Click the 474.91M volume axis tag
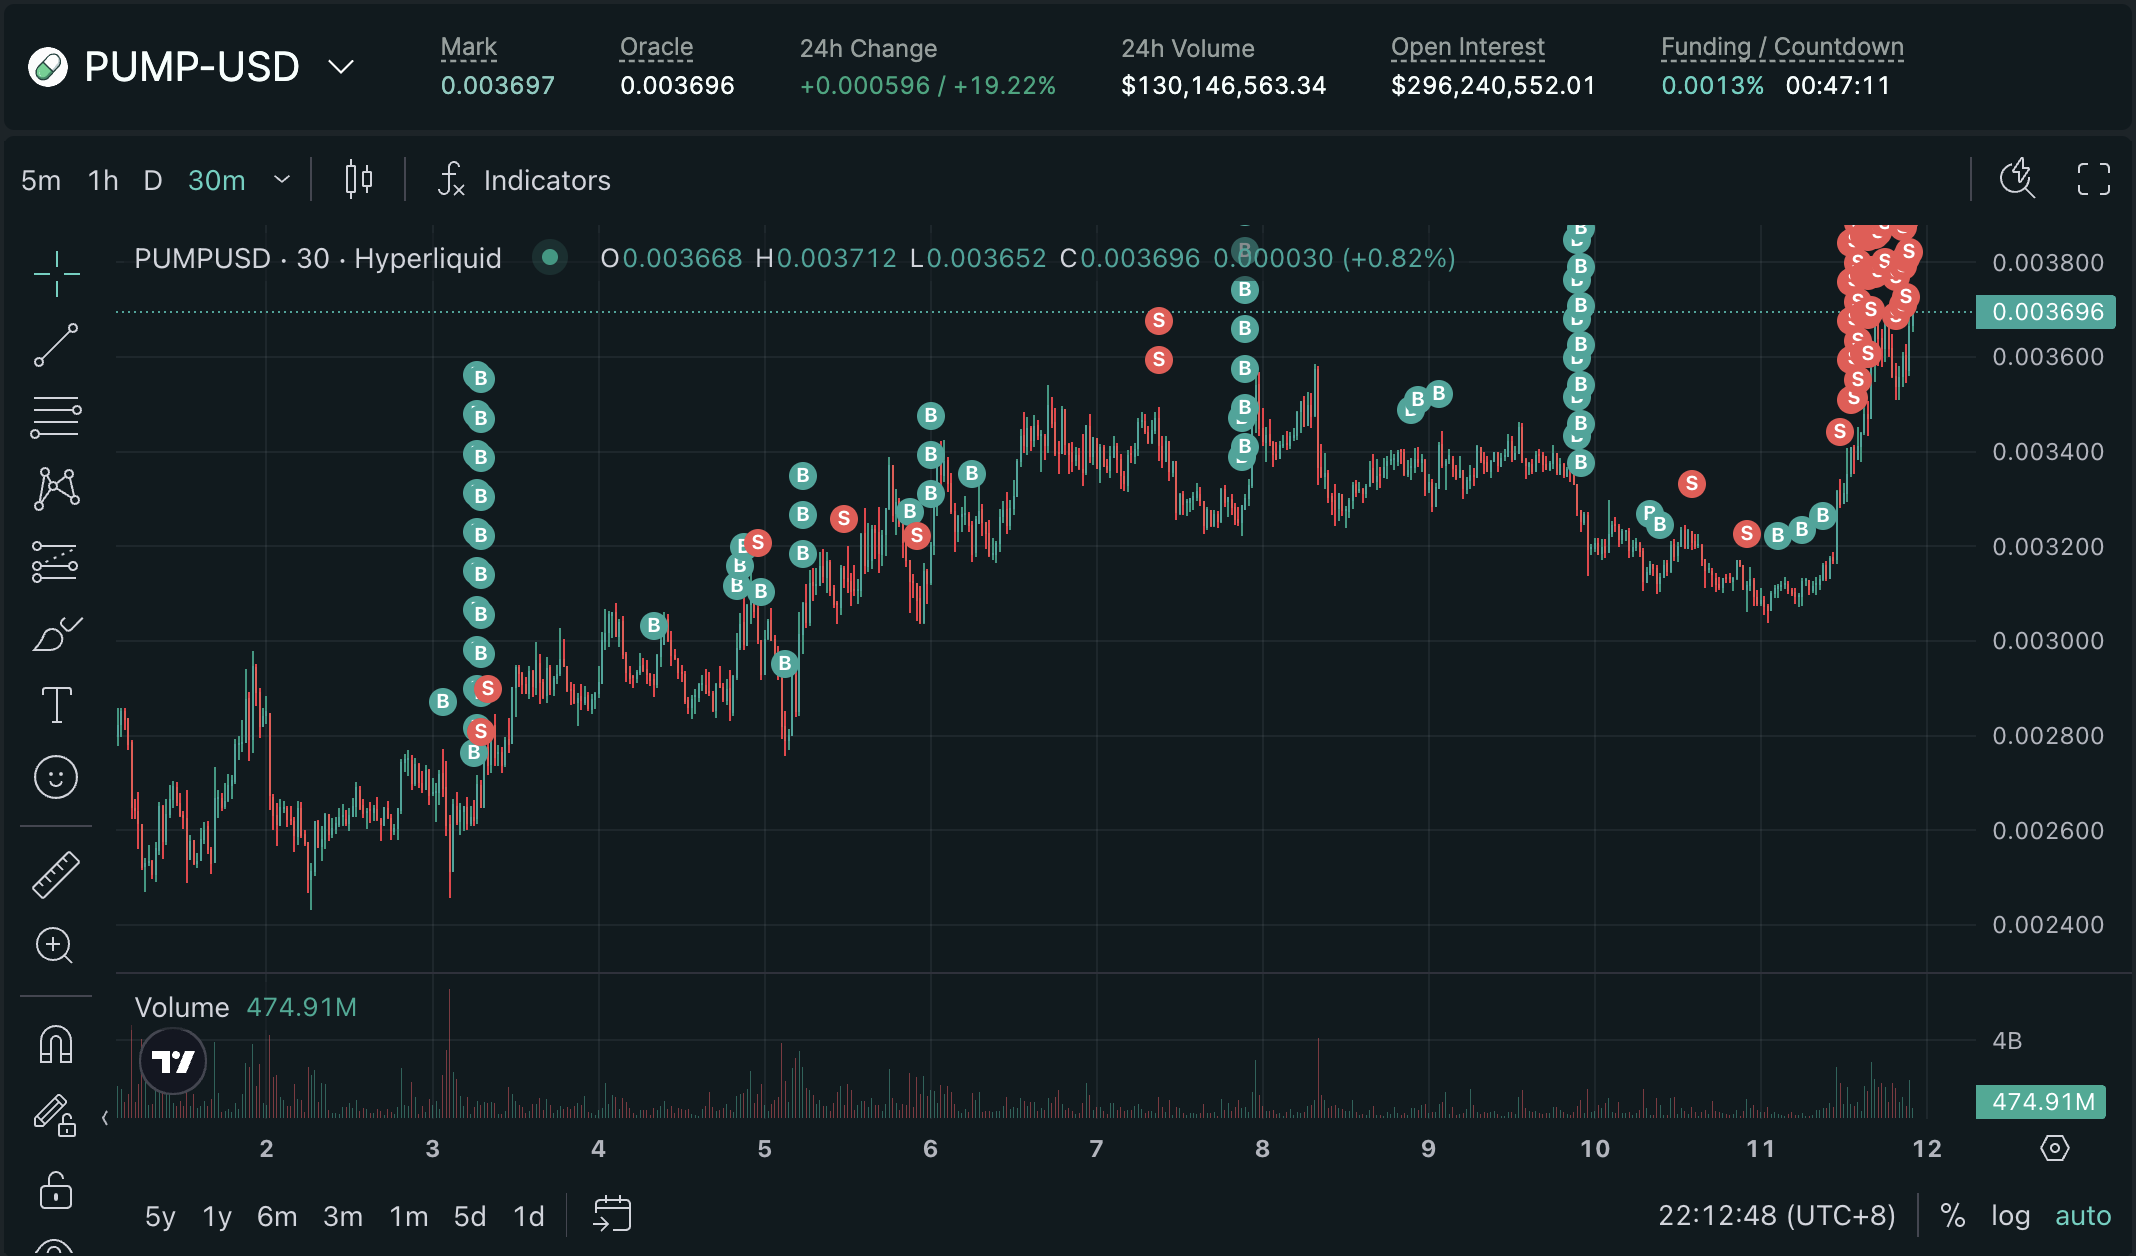This screenshot has width=2136, height=1256. click(2041, 1102)
